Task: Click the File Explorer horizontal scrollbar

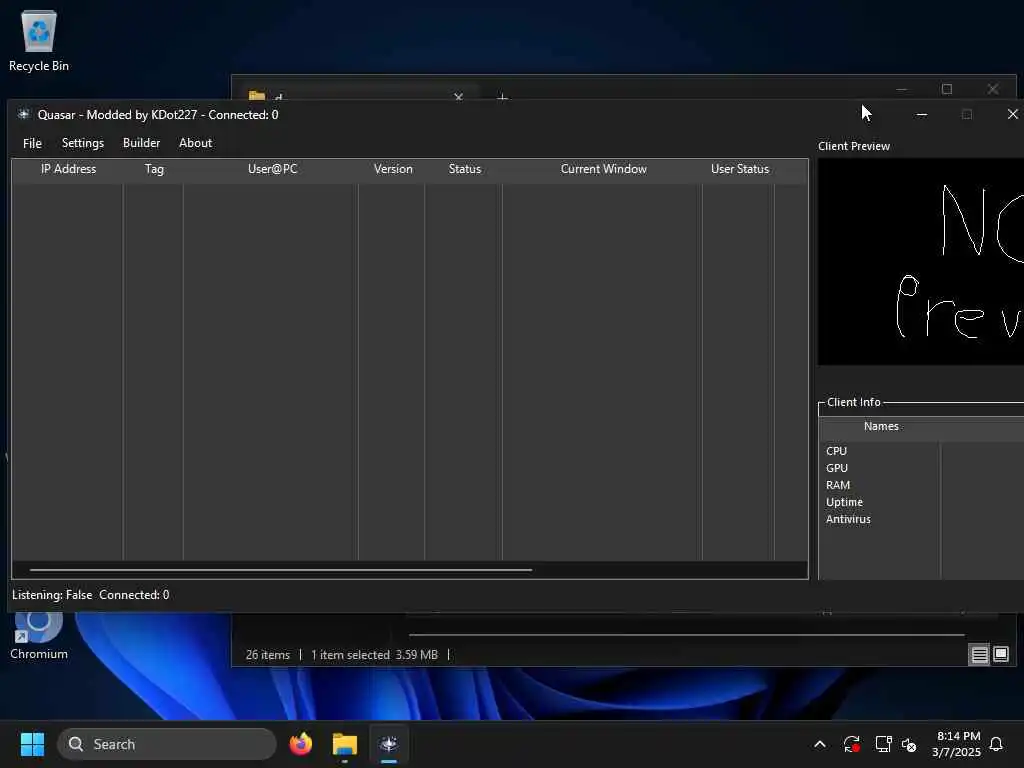Action: pos(686,634)
